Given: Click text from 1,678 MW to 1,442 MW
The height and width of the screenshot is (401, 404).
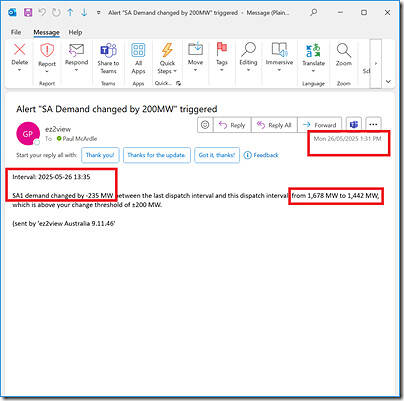Looking at the screenshot, I should point(335,196).
